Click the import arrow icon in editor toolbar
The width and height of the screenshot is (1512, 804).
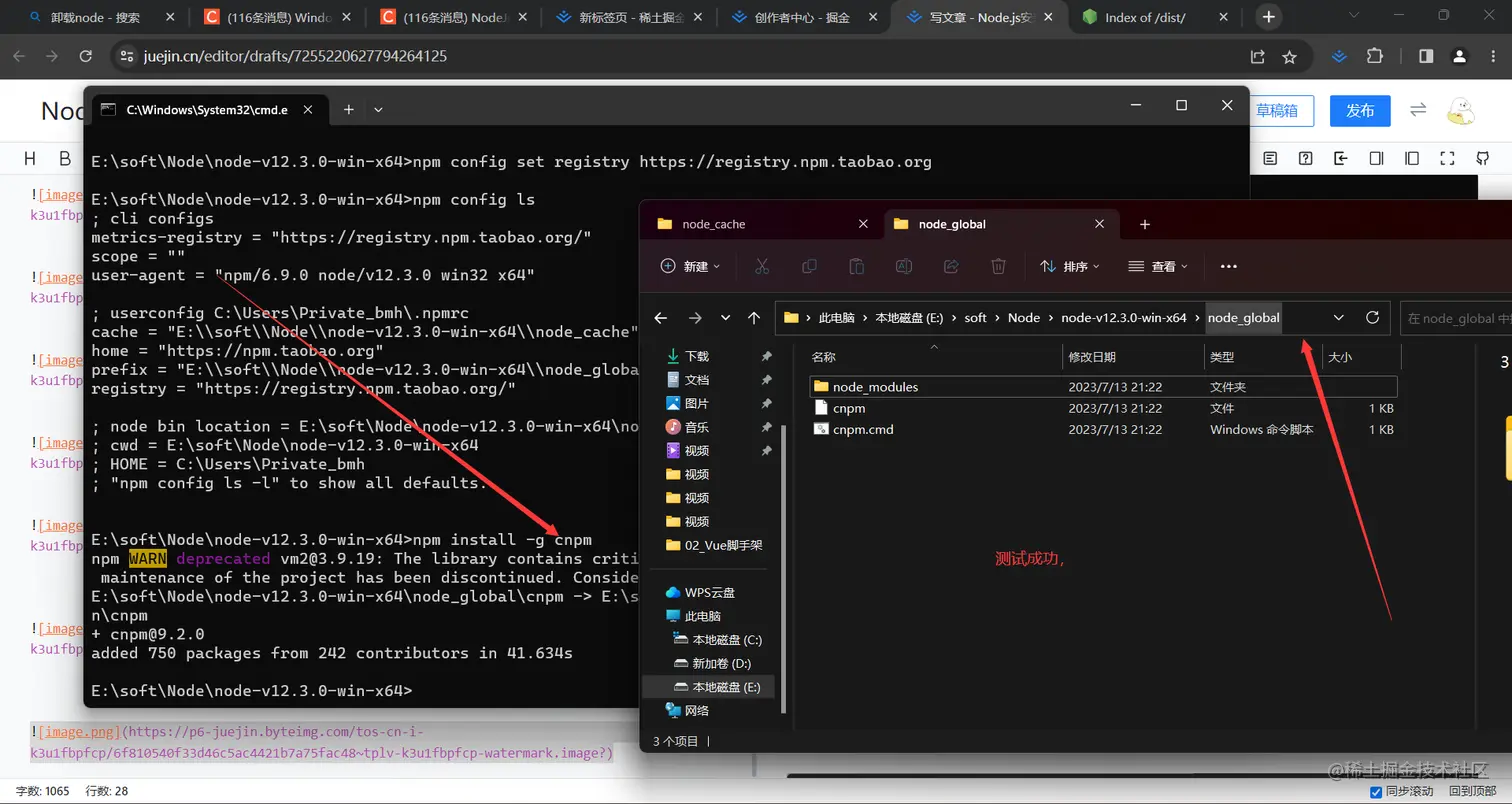pyautogui.click(x=1340, y=158)
